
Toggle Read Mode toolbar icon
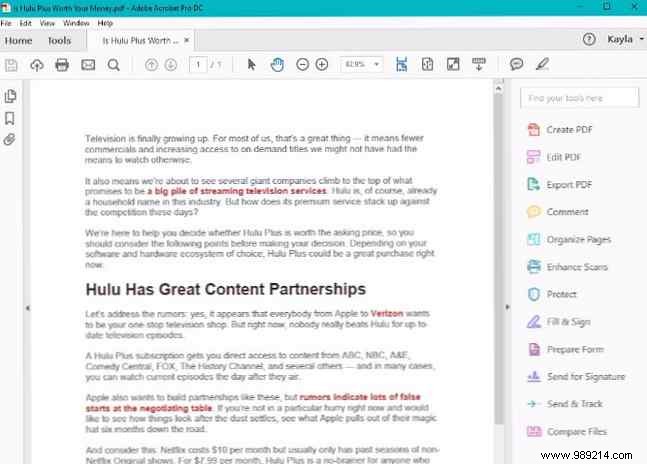(479, 64)
